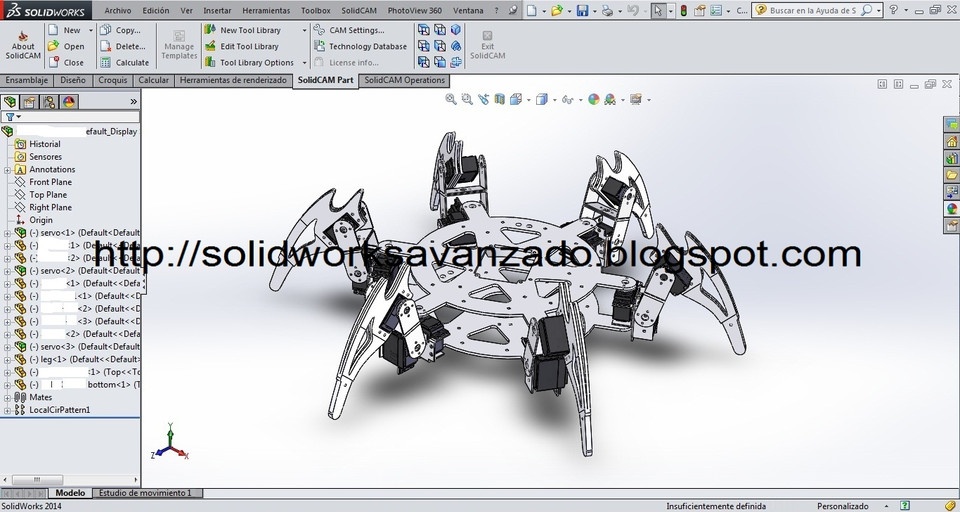Open the Save icon dropdown arrow
The image size is (960, 512).
(594, 10)
